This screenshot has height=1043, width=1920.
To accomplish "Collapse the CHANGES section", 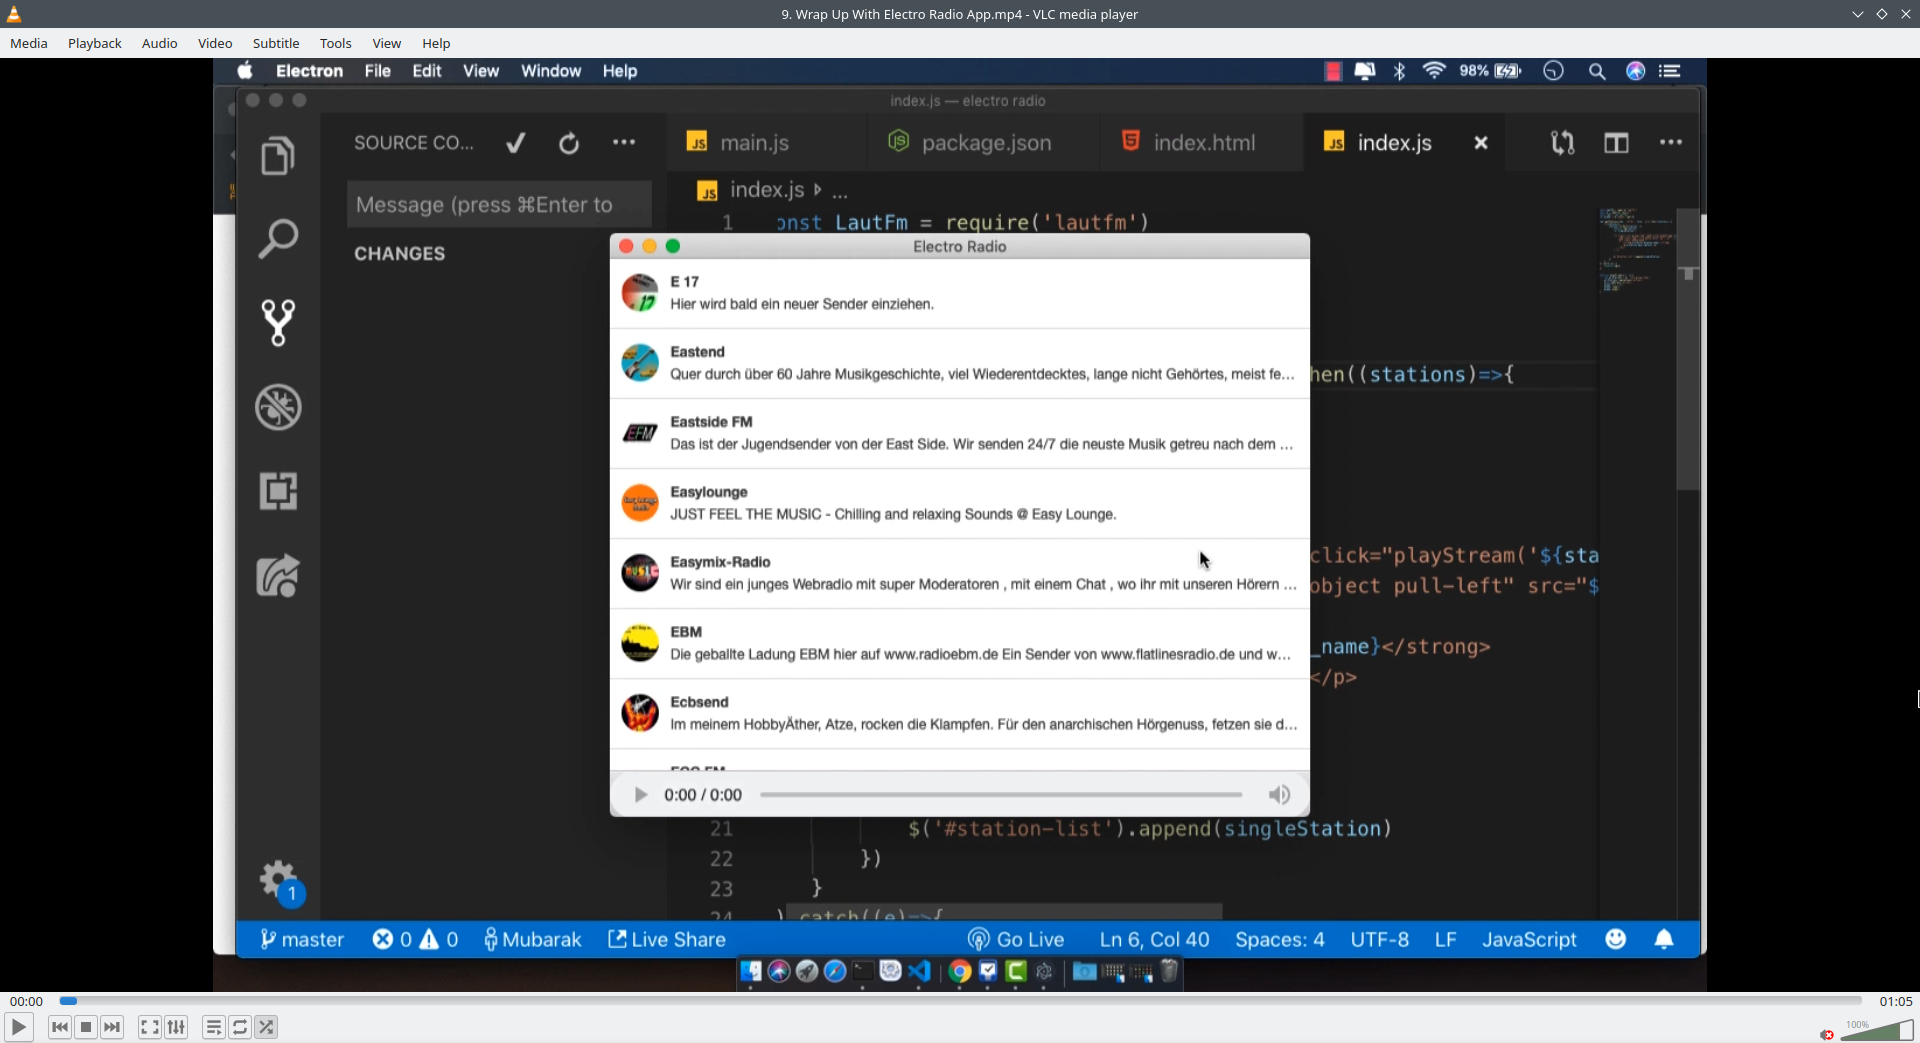I will point(399,254).
